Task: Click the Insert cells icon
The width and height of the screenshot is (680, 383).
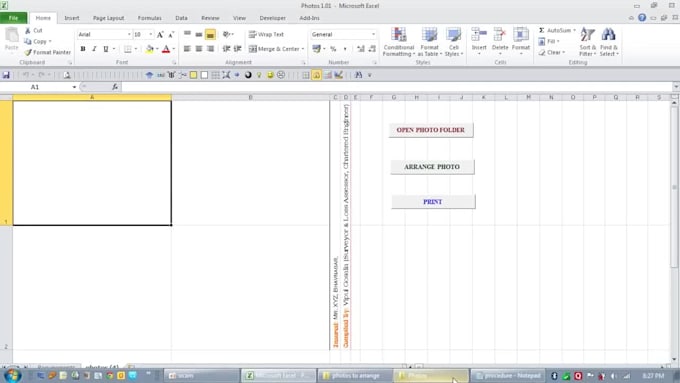Action: click(479, 34)
